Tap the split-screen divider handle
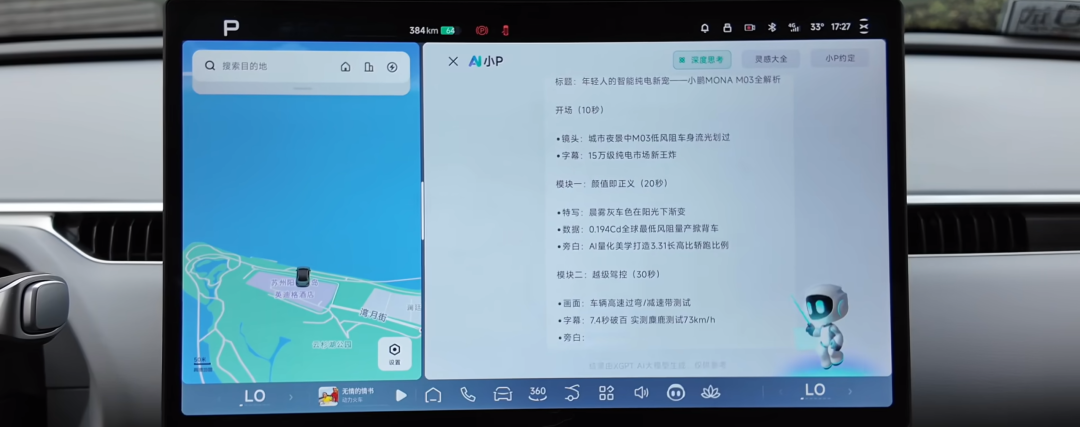 pyautogui.click(x=422, y=210)
